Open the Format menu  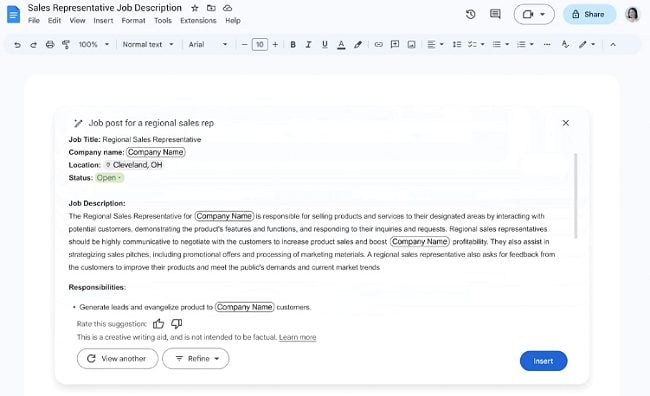coord(133,20)
